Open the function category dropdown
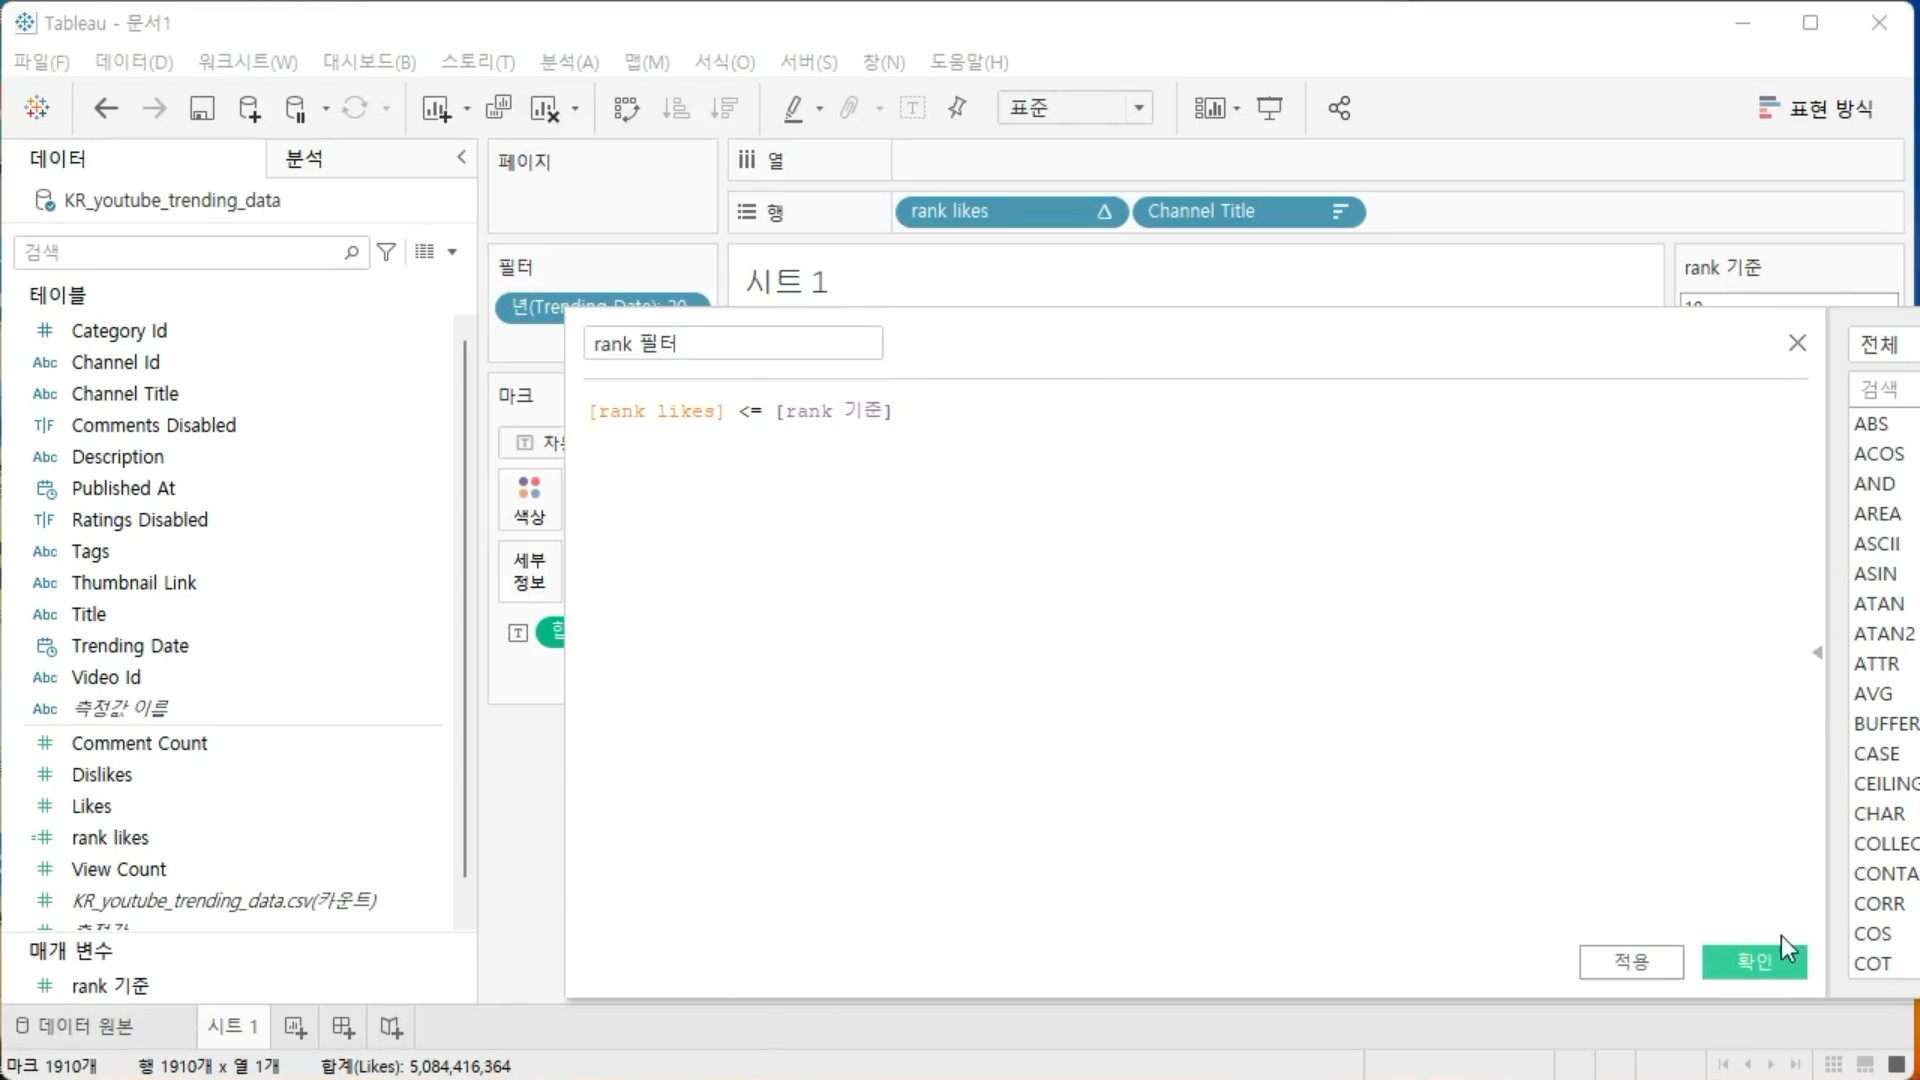The height and width of the screenshot is (1080, 1920). 1882,345
